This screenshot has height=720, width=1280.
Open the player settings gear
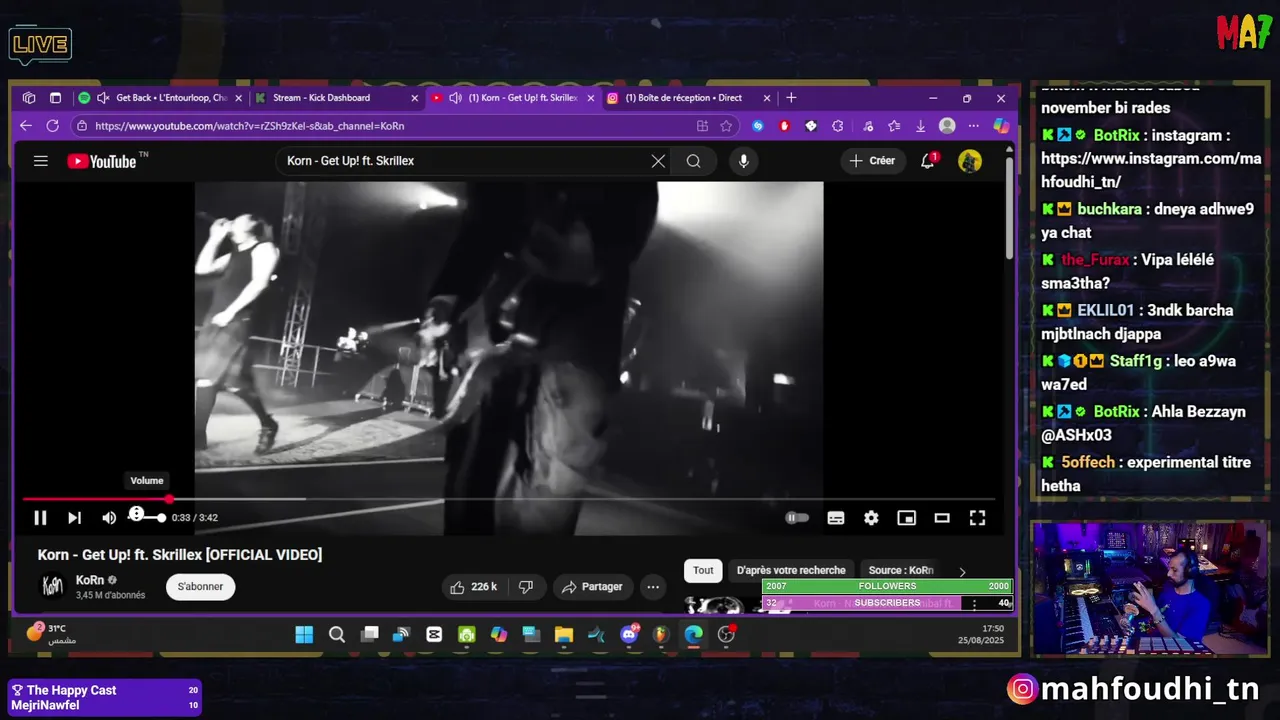(x=871, y=518)
